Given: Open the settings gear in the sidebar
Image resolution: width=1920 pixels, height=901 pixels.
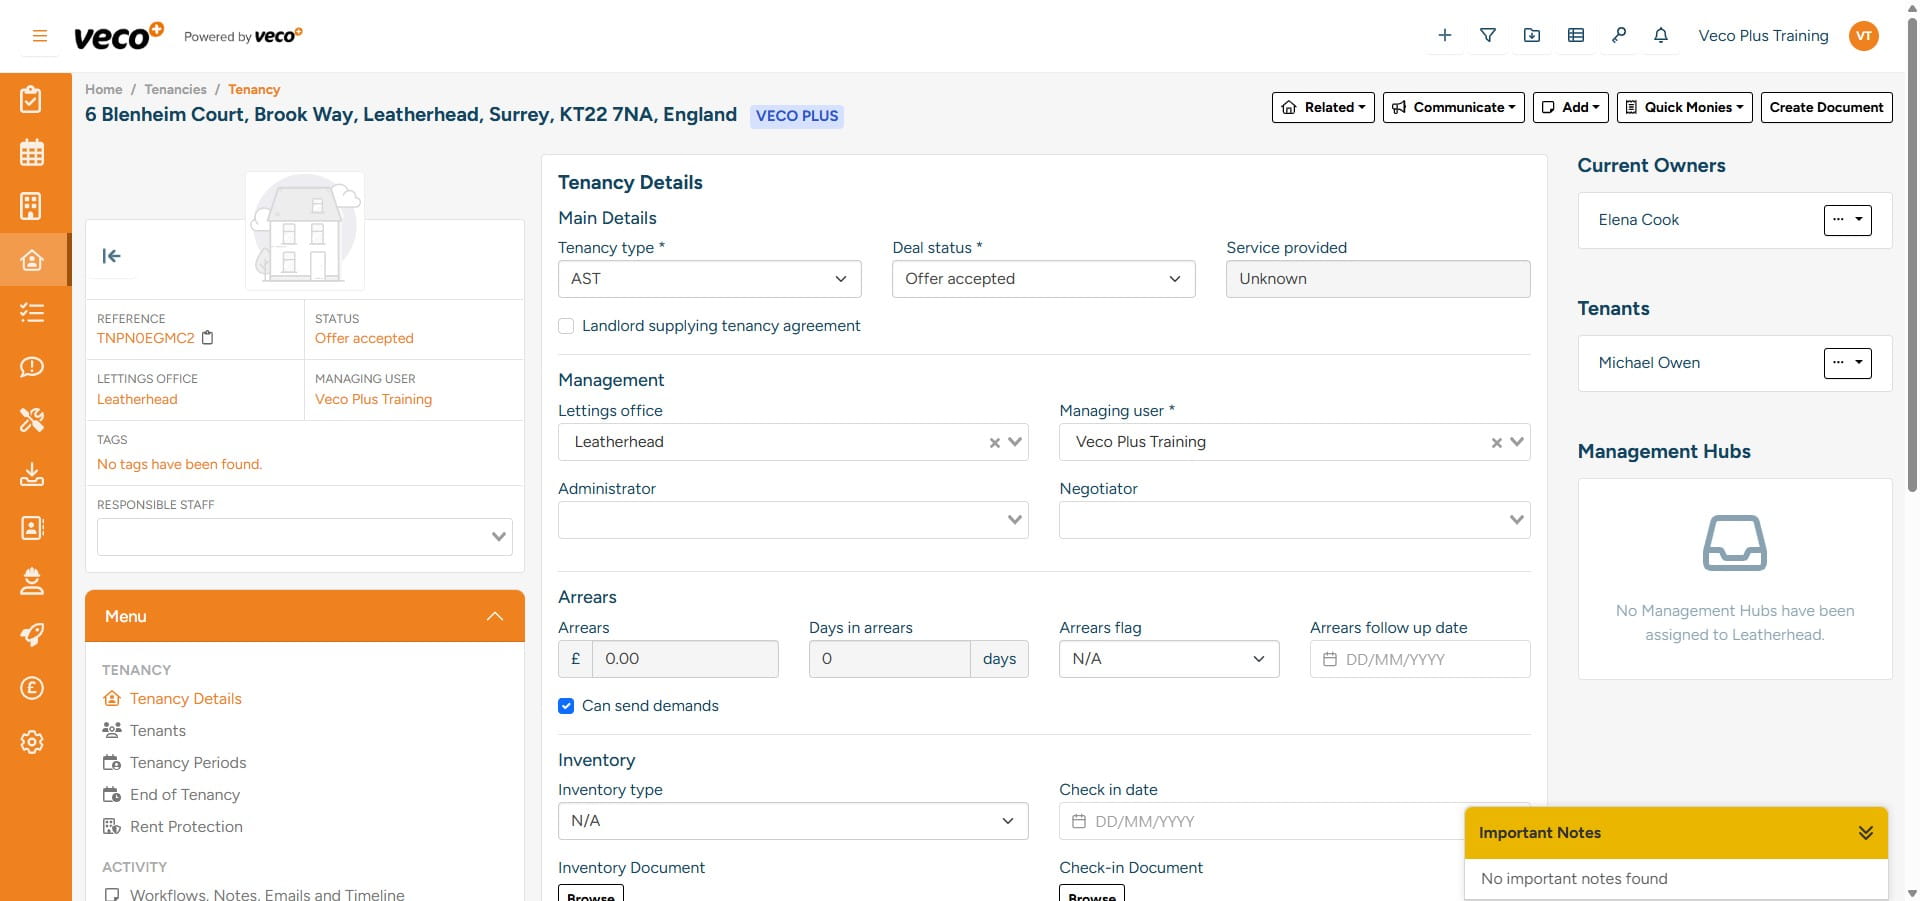Looking at the screenshot, I should point(33,742).
